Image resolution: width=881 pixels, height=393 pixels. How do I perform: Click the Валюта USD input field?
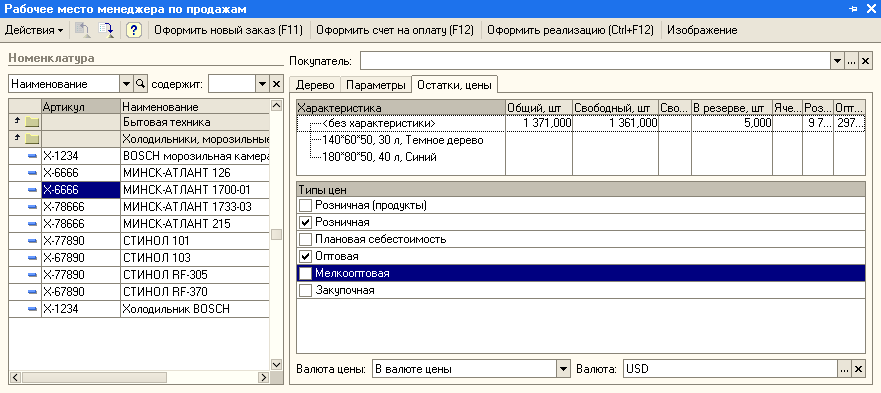pos(729,369)
